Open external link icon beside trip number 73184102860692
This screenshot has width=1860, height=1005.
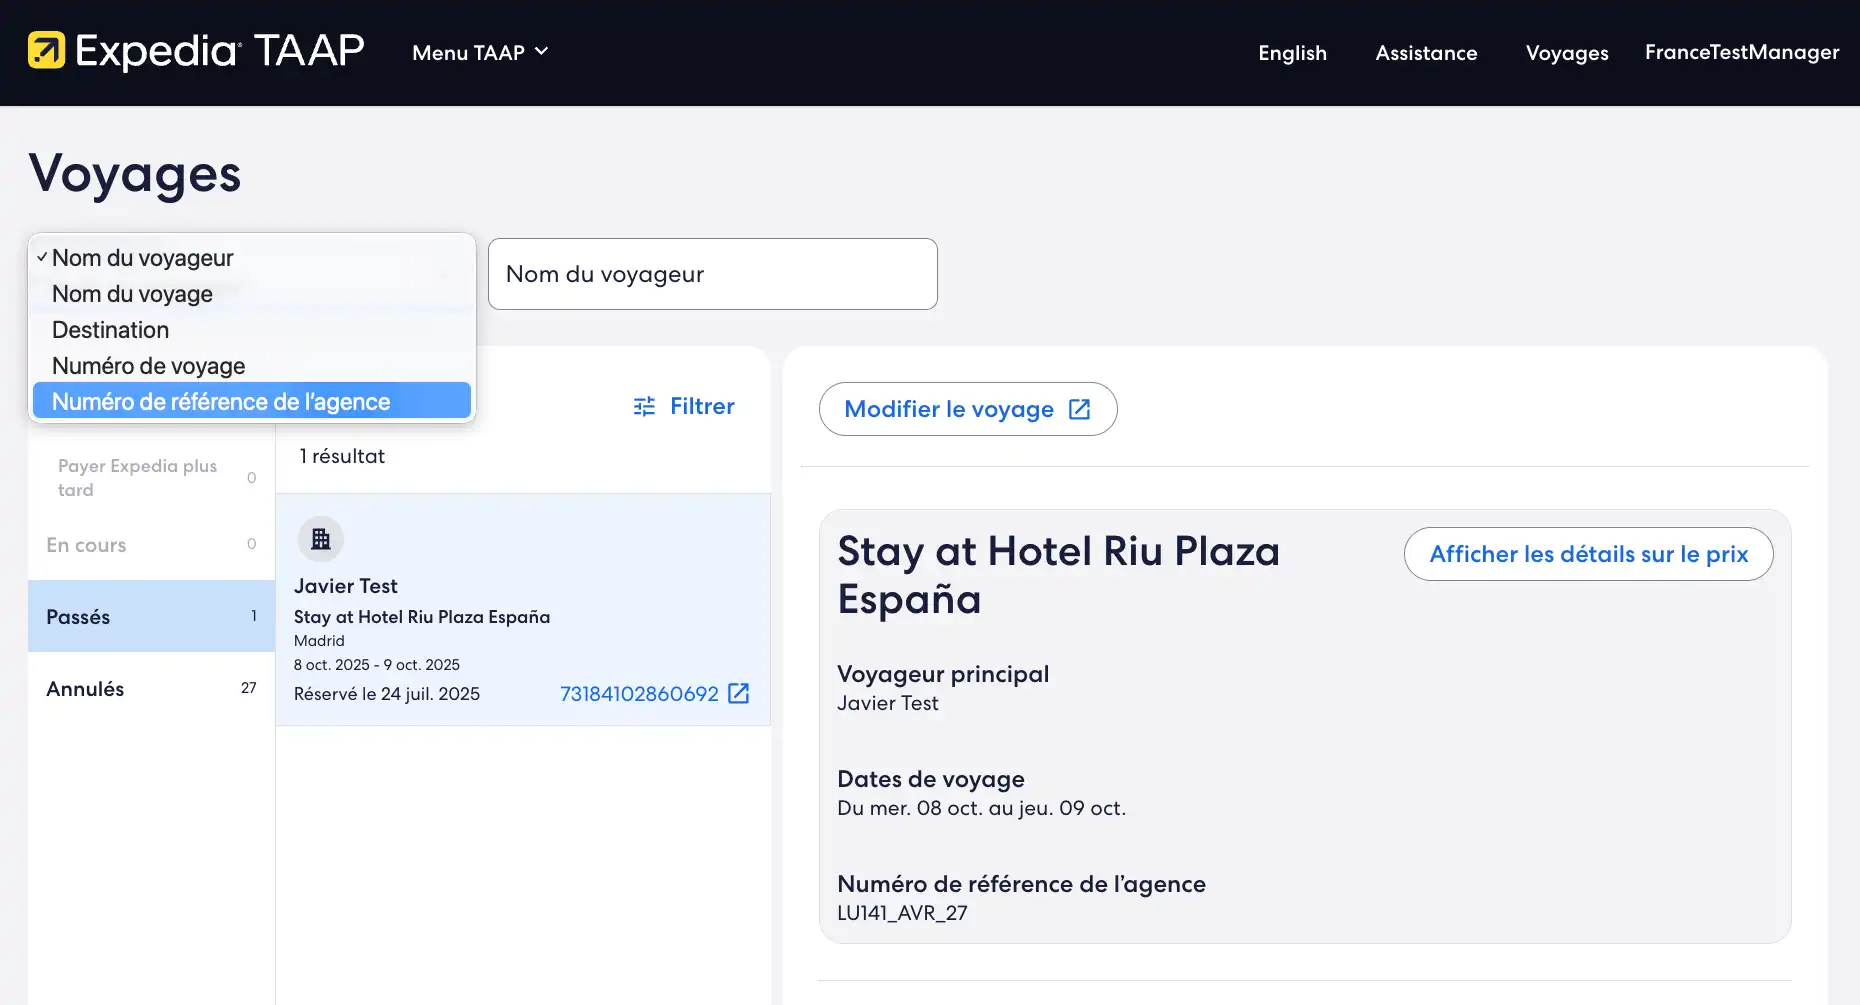(739, 693)
